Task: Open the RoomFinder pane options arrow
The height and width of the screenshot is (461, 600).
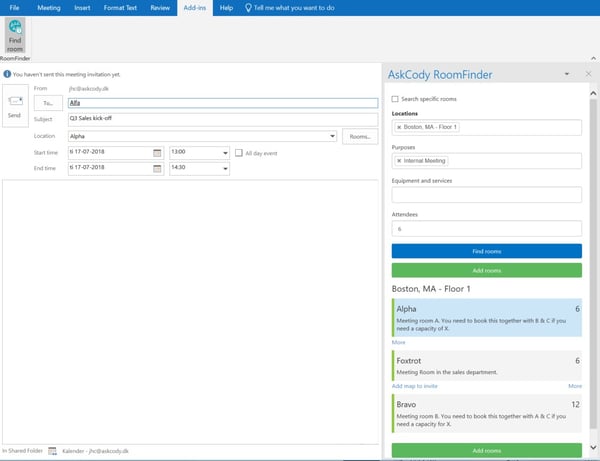Action: click(x=567, y=74)
